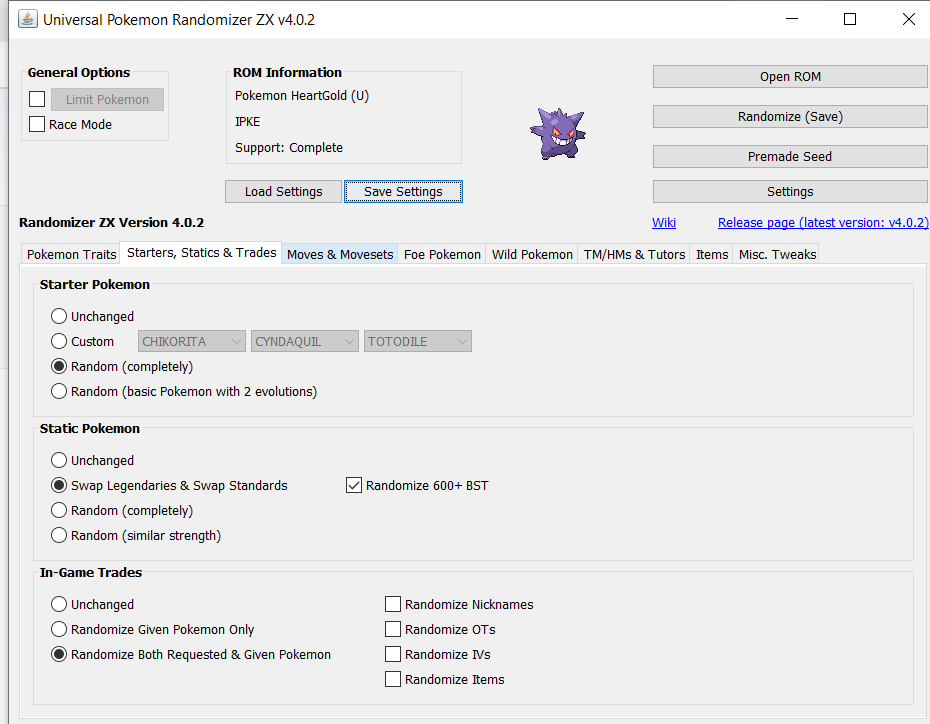
Task: Select Randomize Given Pokemon Only
Action: click(59, 629)
